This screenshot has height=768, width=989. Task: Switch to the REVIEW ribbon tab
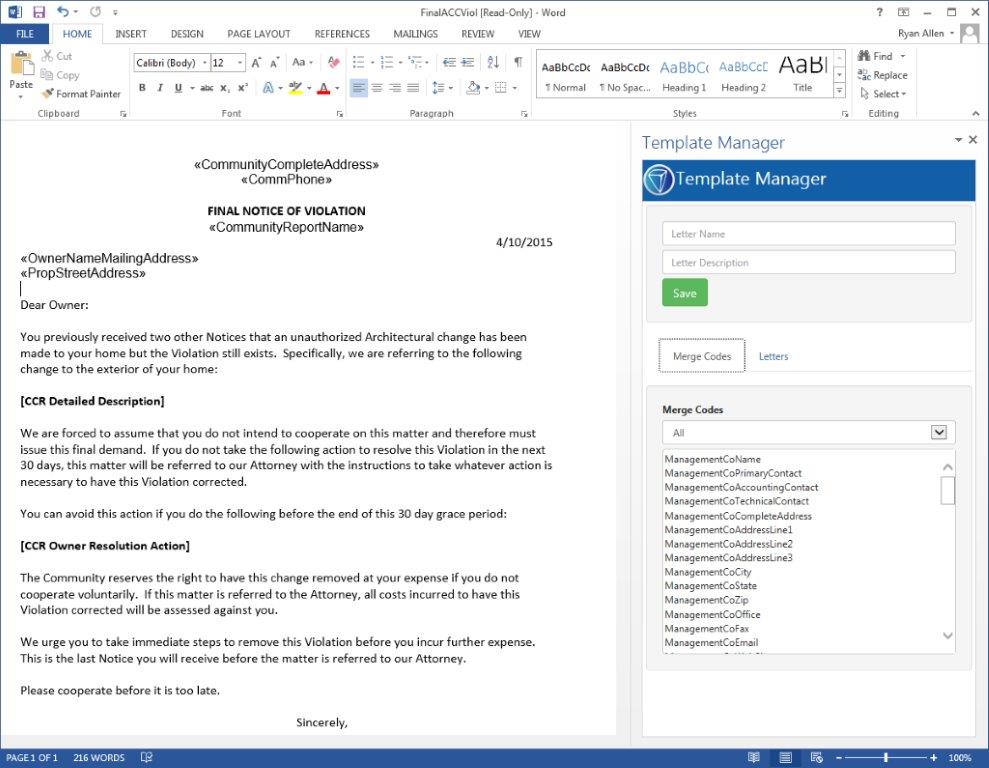point(477,33)
